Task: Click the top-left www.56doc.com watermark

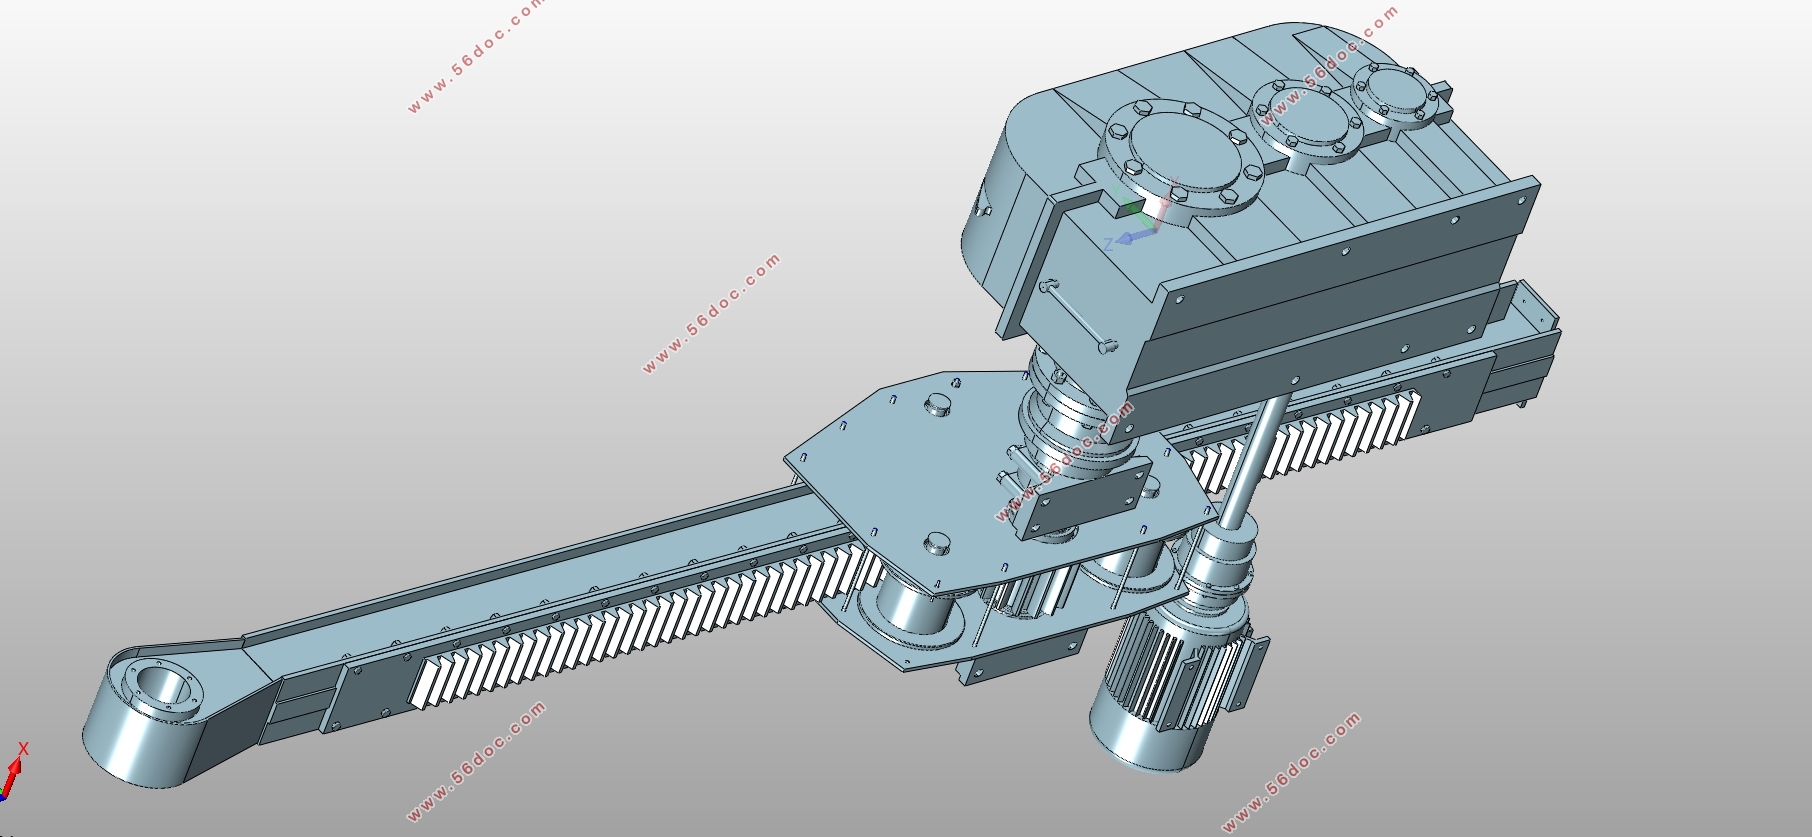Action: 474,56
